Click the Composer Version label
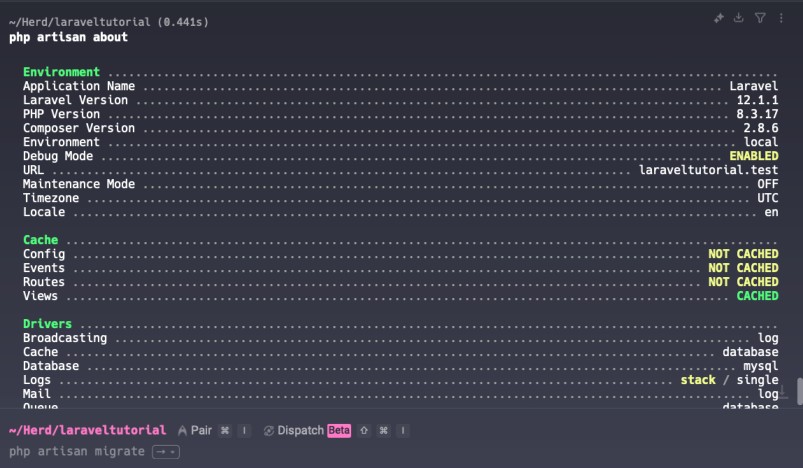The image size is (803, 468). click(x=79, y=128)
